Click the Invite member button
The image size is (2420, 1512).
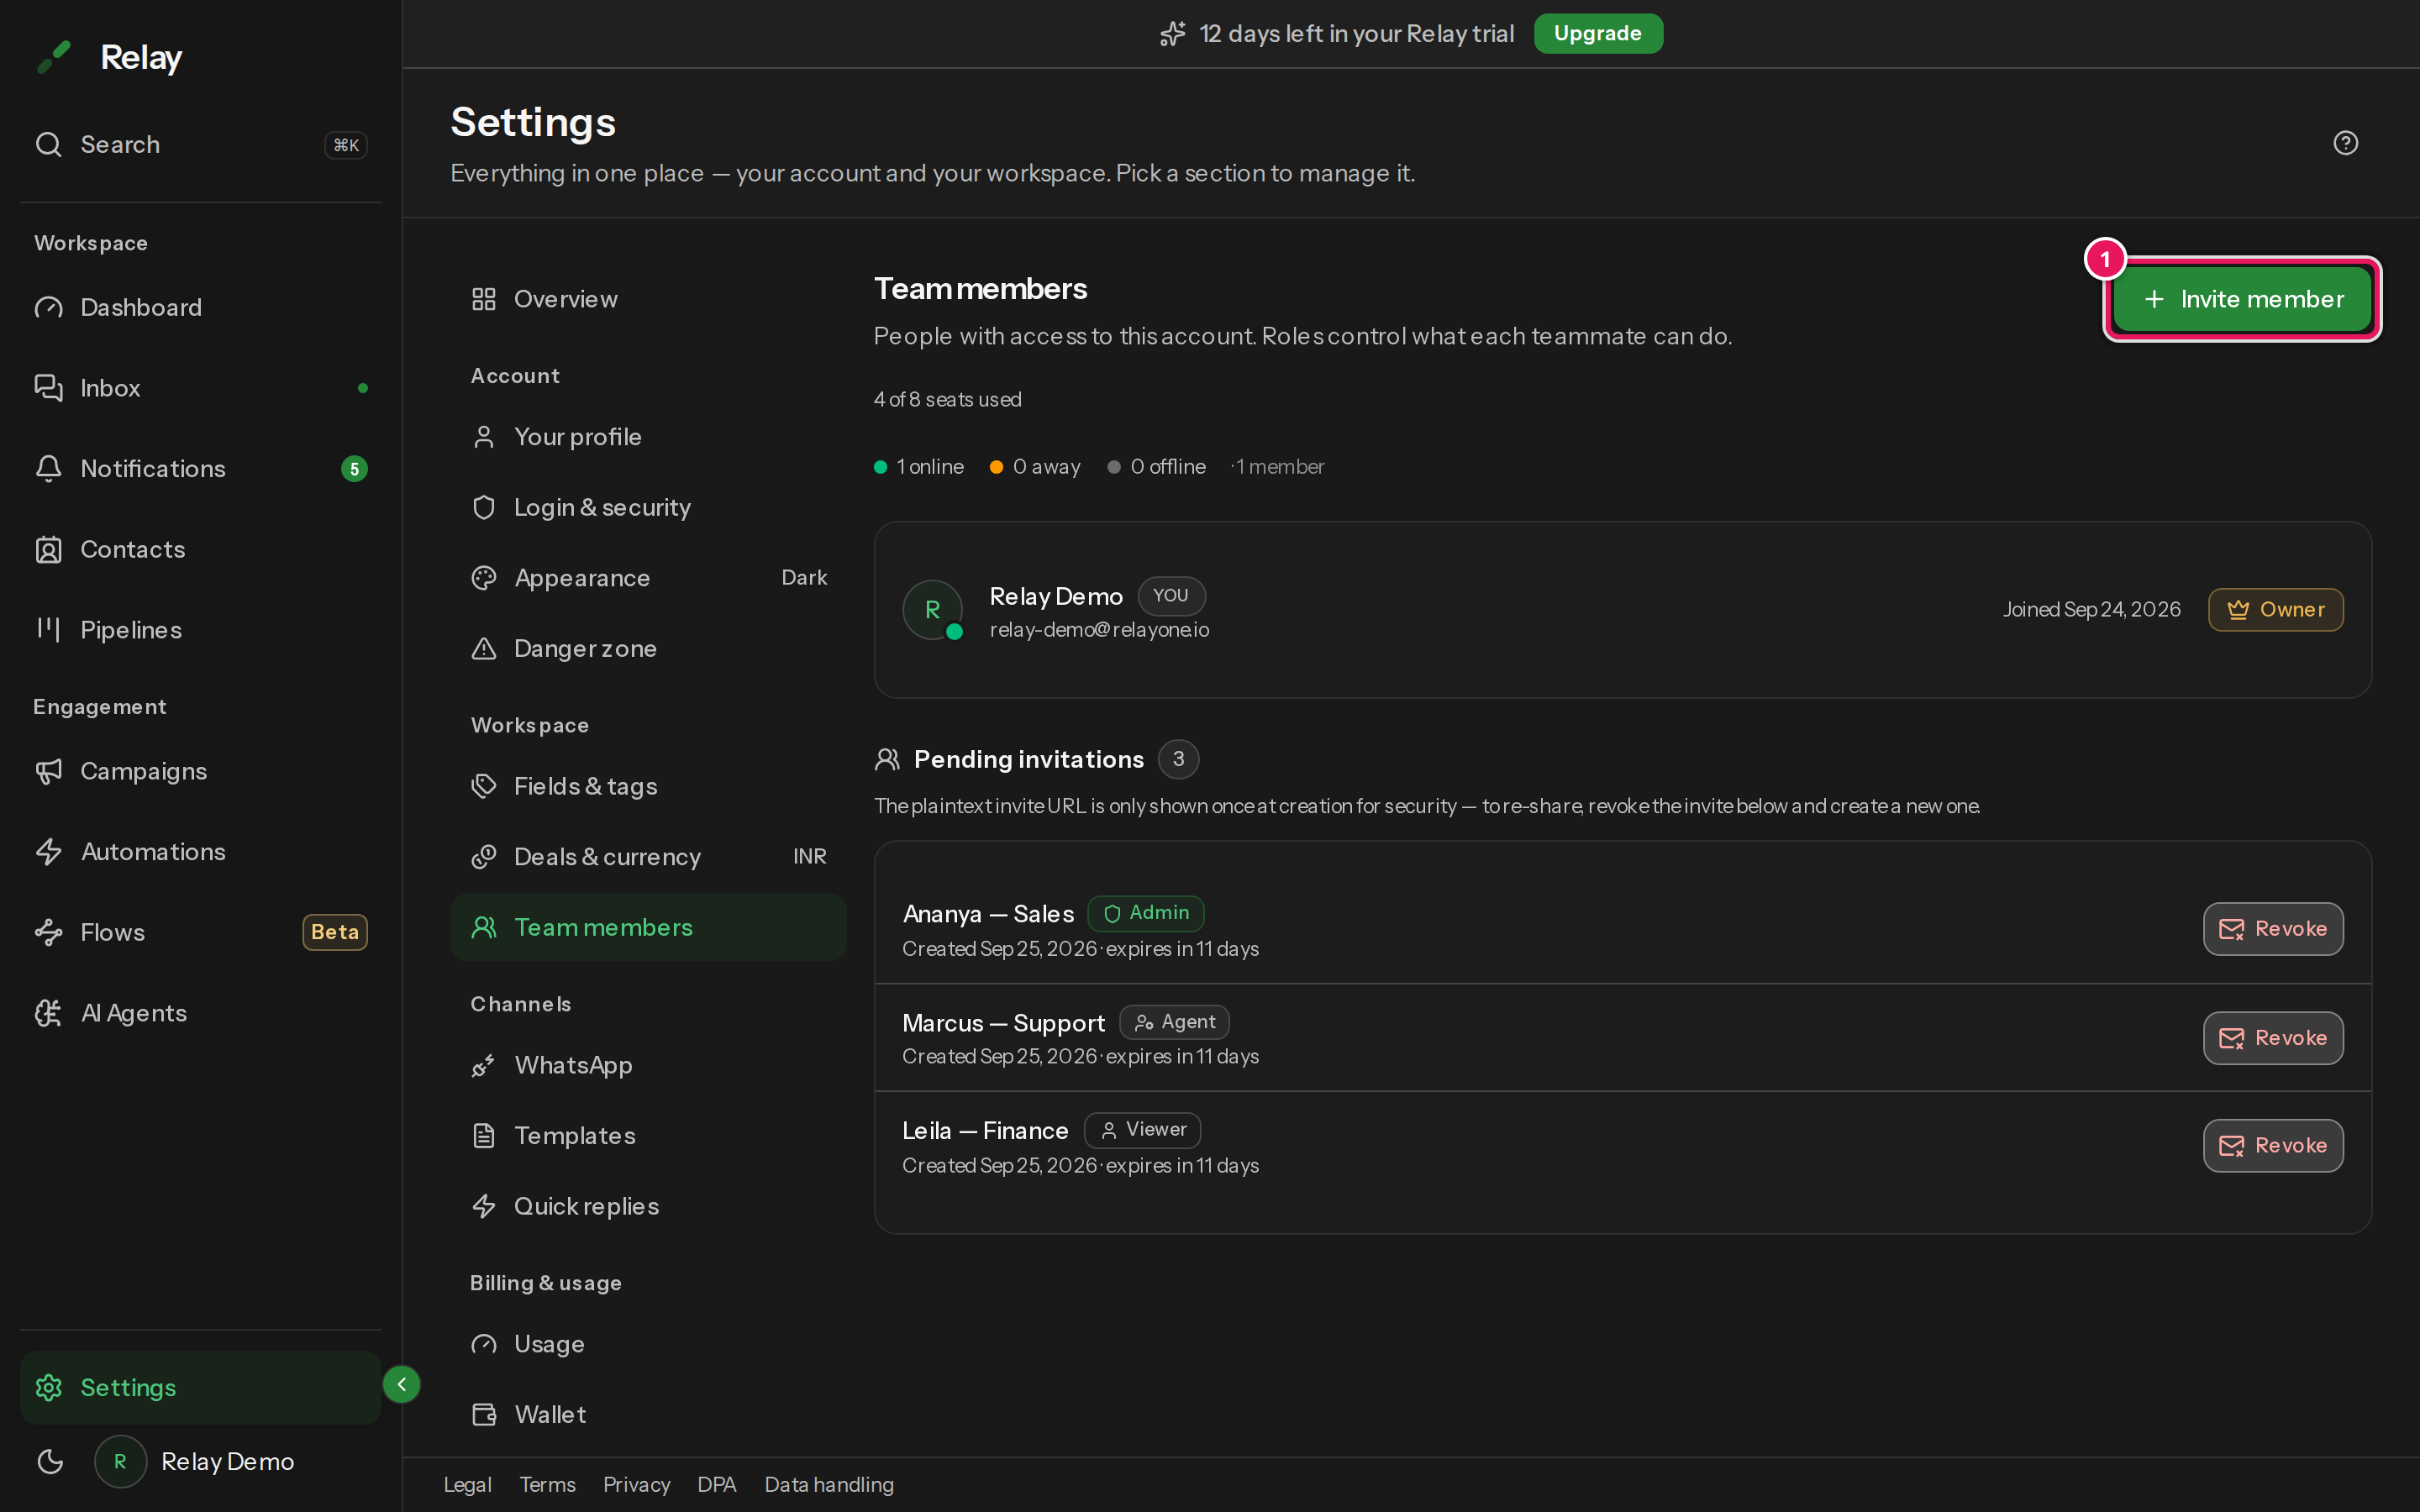pos(2242,299)
